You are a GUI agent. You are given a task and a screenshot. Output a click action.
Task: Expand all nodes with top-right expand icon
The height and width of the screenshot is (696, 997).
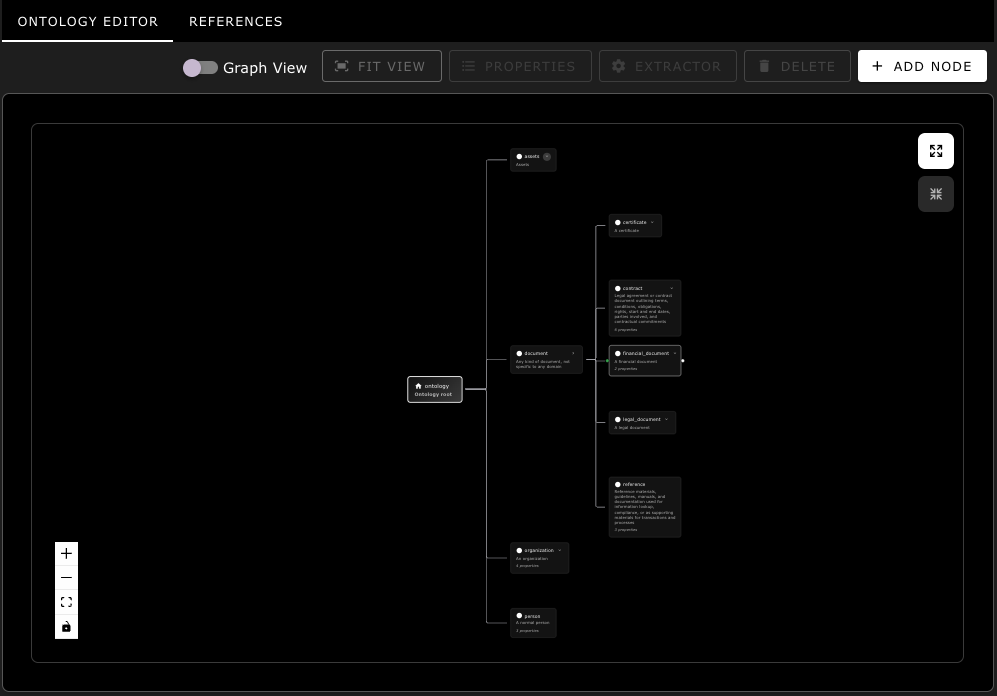[x=935, y=151]
